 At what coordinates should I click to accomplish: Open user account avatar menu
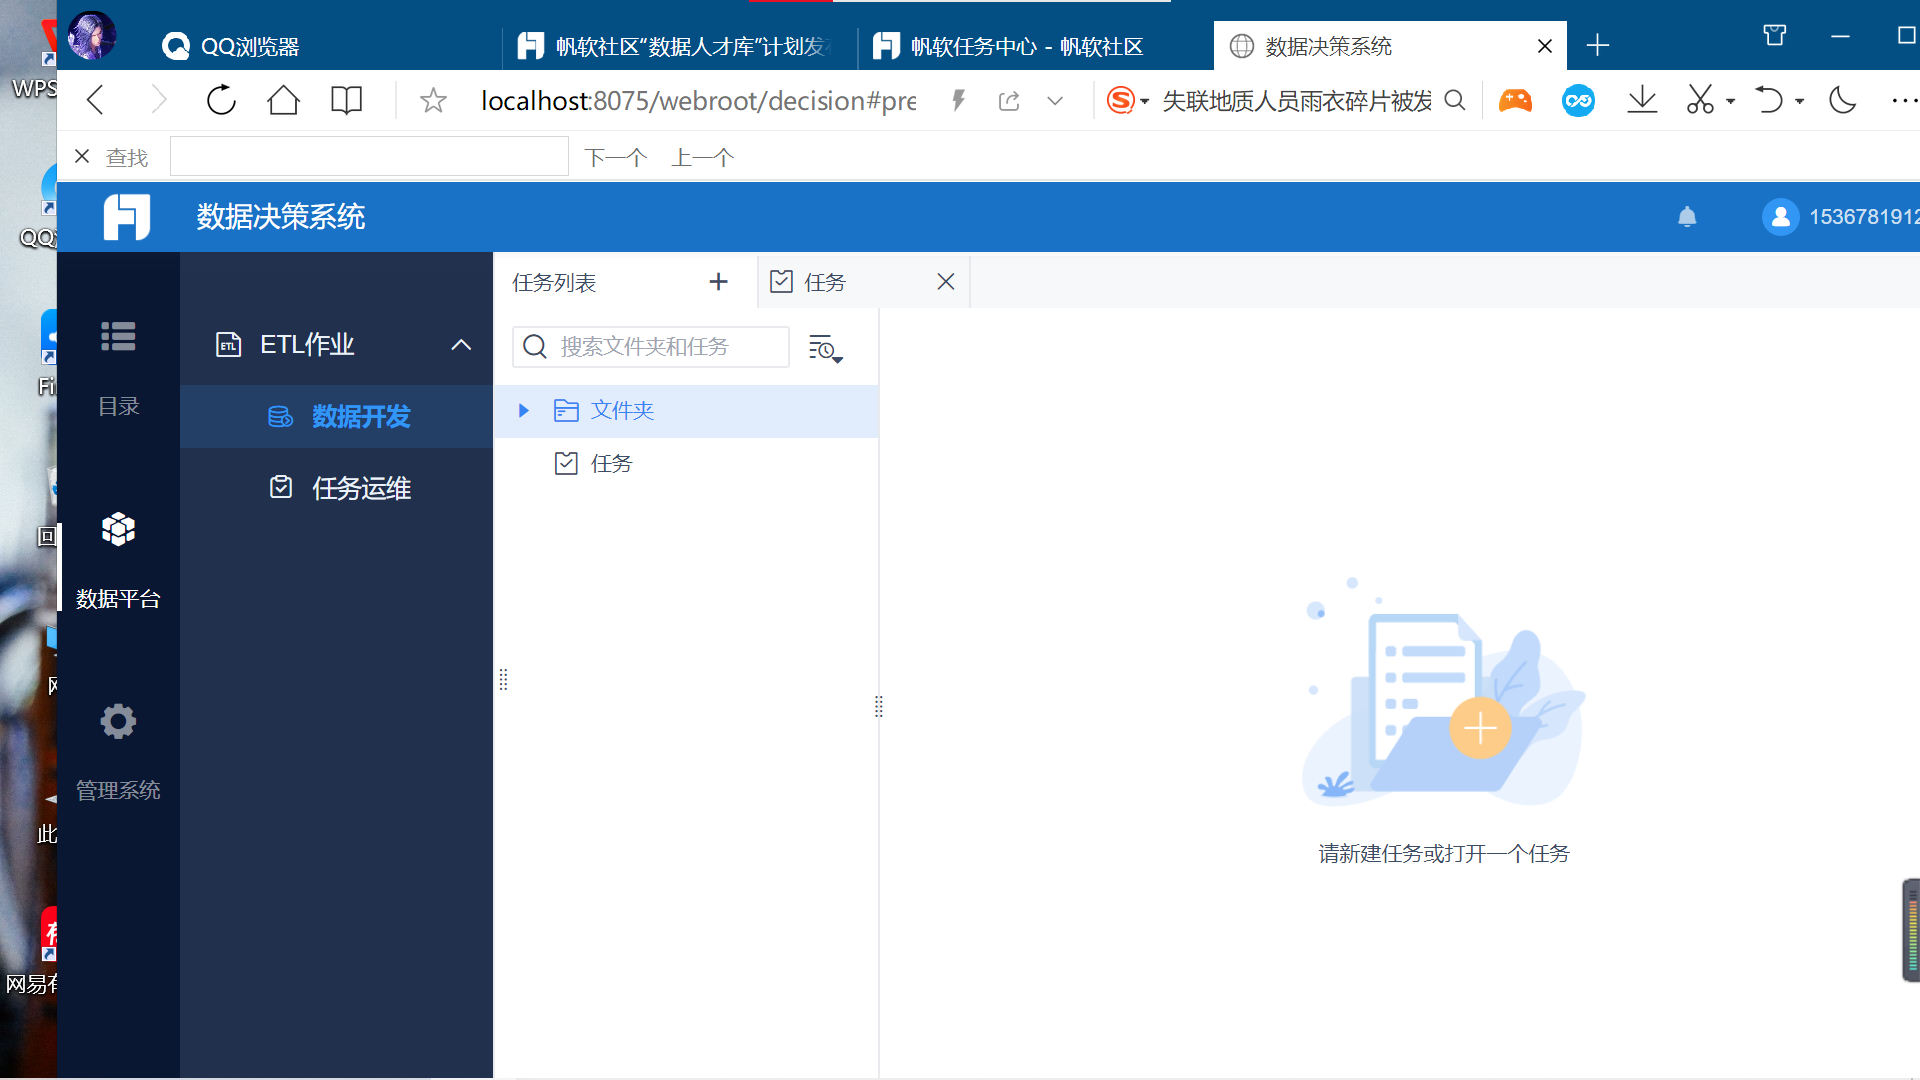click(x=1781, y=216)
